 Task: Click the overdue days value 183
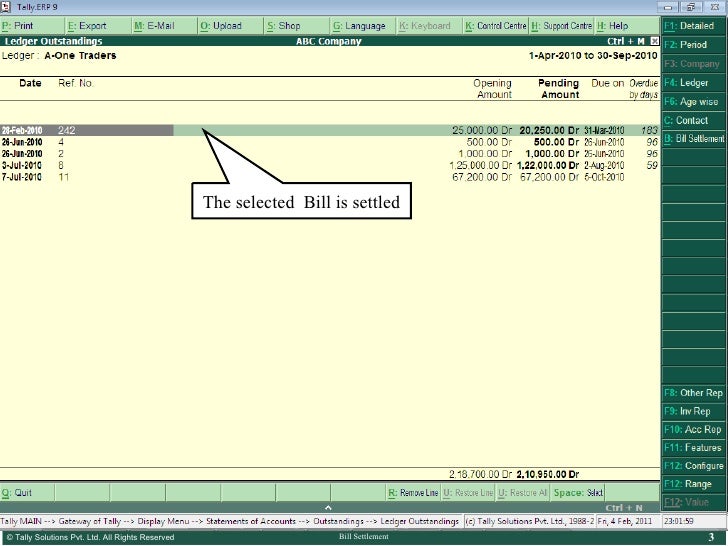(649, 130)
